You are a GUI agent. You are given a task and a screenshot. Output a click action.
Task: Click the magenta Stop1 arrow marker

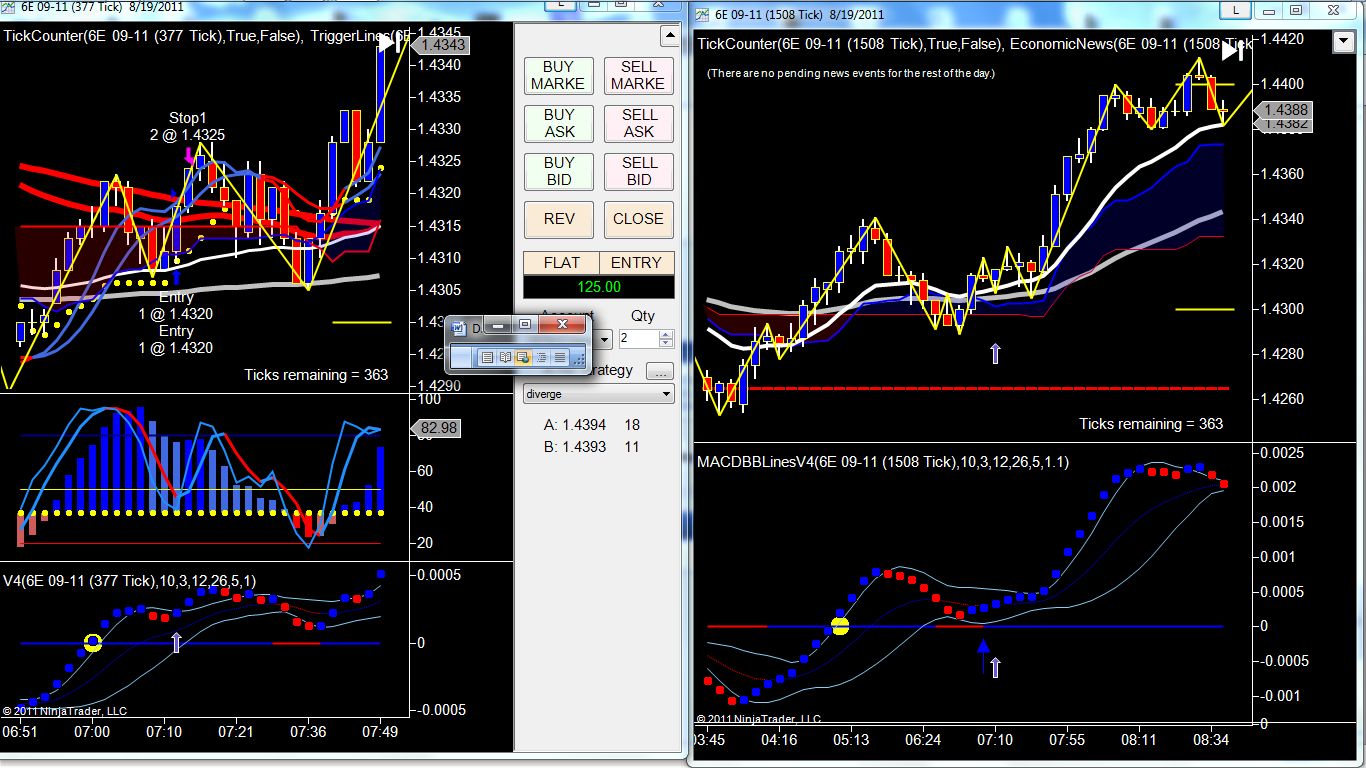190,157
